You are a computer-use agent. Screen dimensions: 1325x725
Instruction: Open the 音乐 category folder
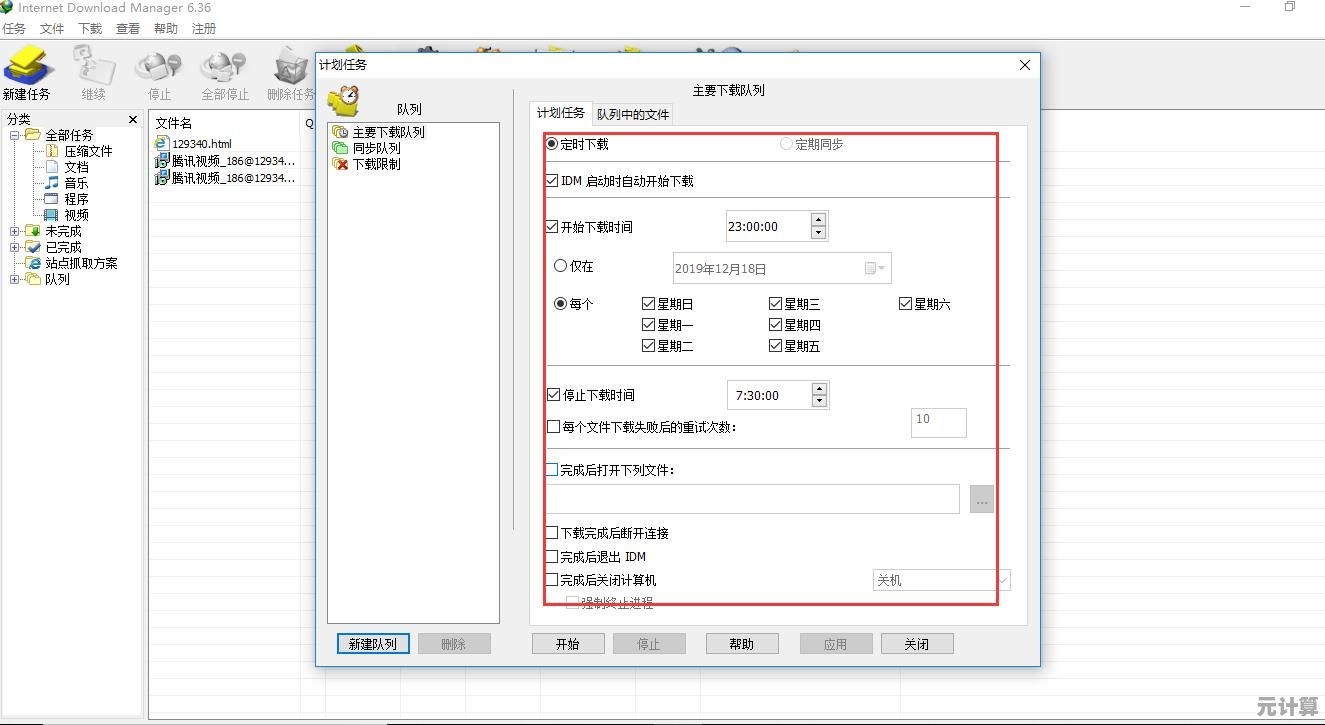pyautogui.click(x=76, y=183)
